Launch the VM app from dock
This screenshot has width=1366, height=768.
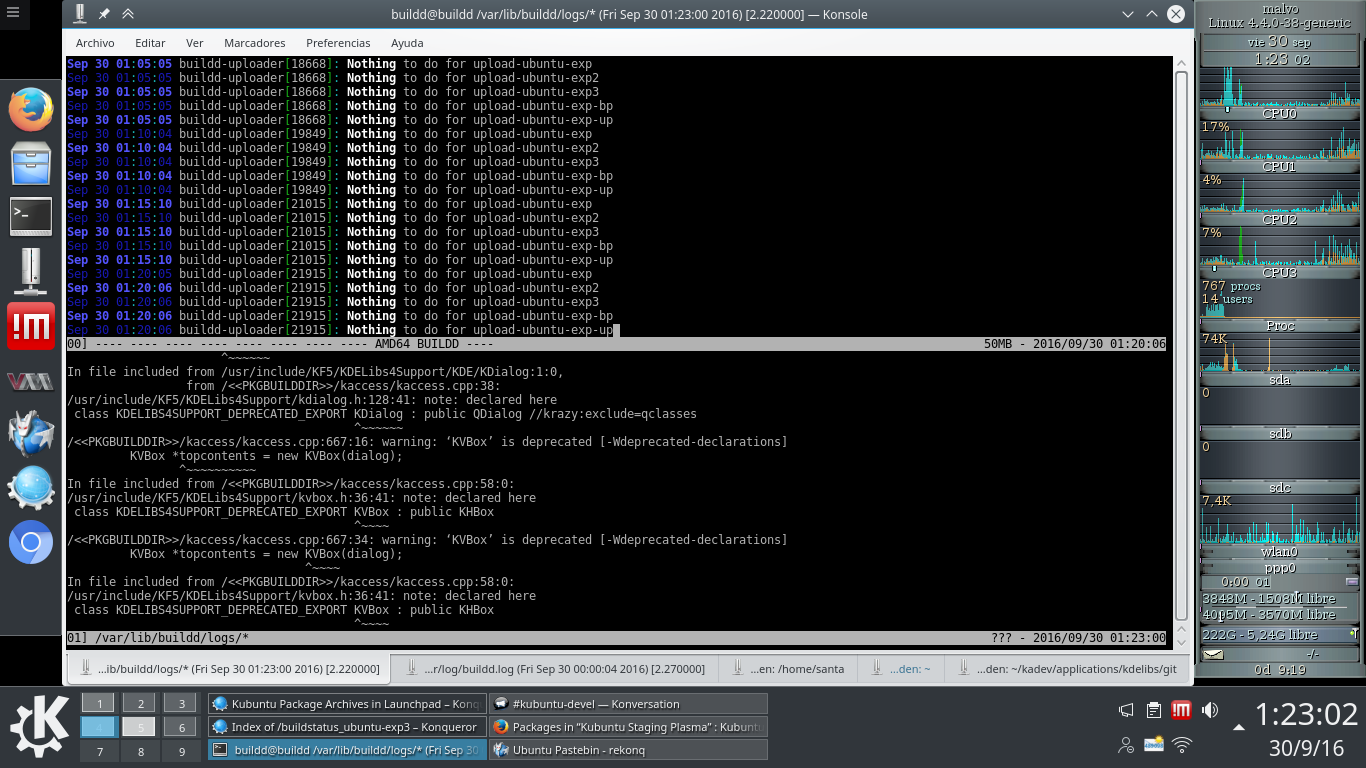[31, 381]
